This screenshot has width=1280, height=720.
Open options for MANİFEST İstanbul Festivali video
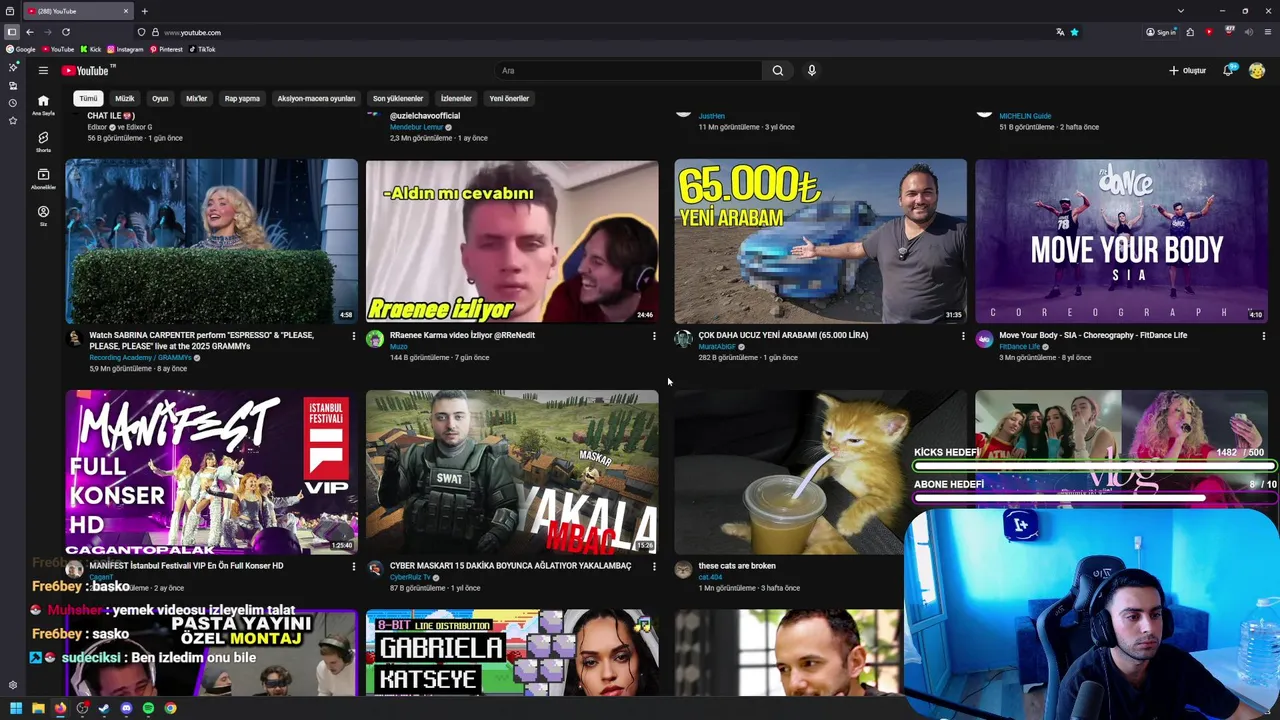click(353, 566)
